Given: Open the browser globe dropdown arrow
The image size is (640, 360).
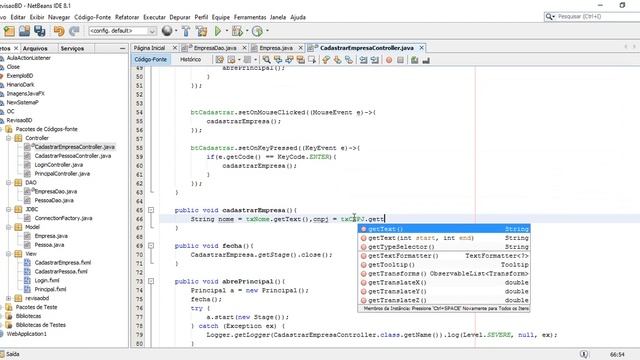Looking at the screenshot, I should click(x=176, y=31).
